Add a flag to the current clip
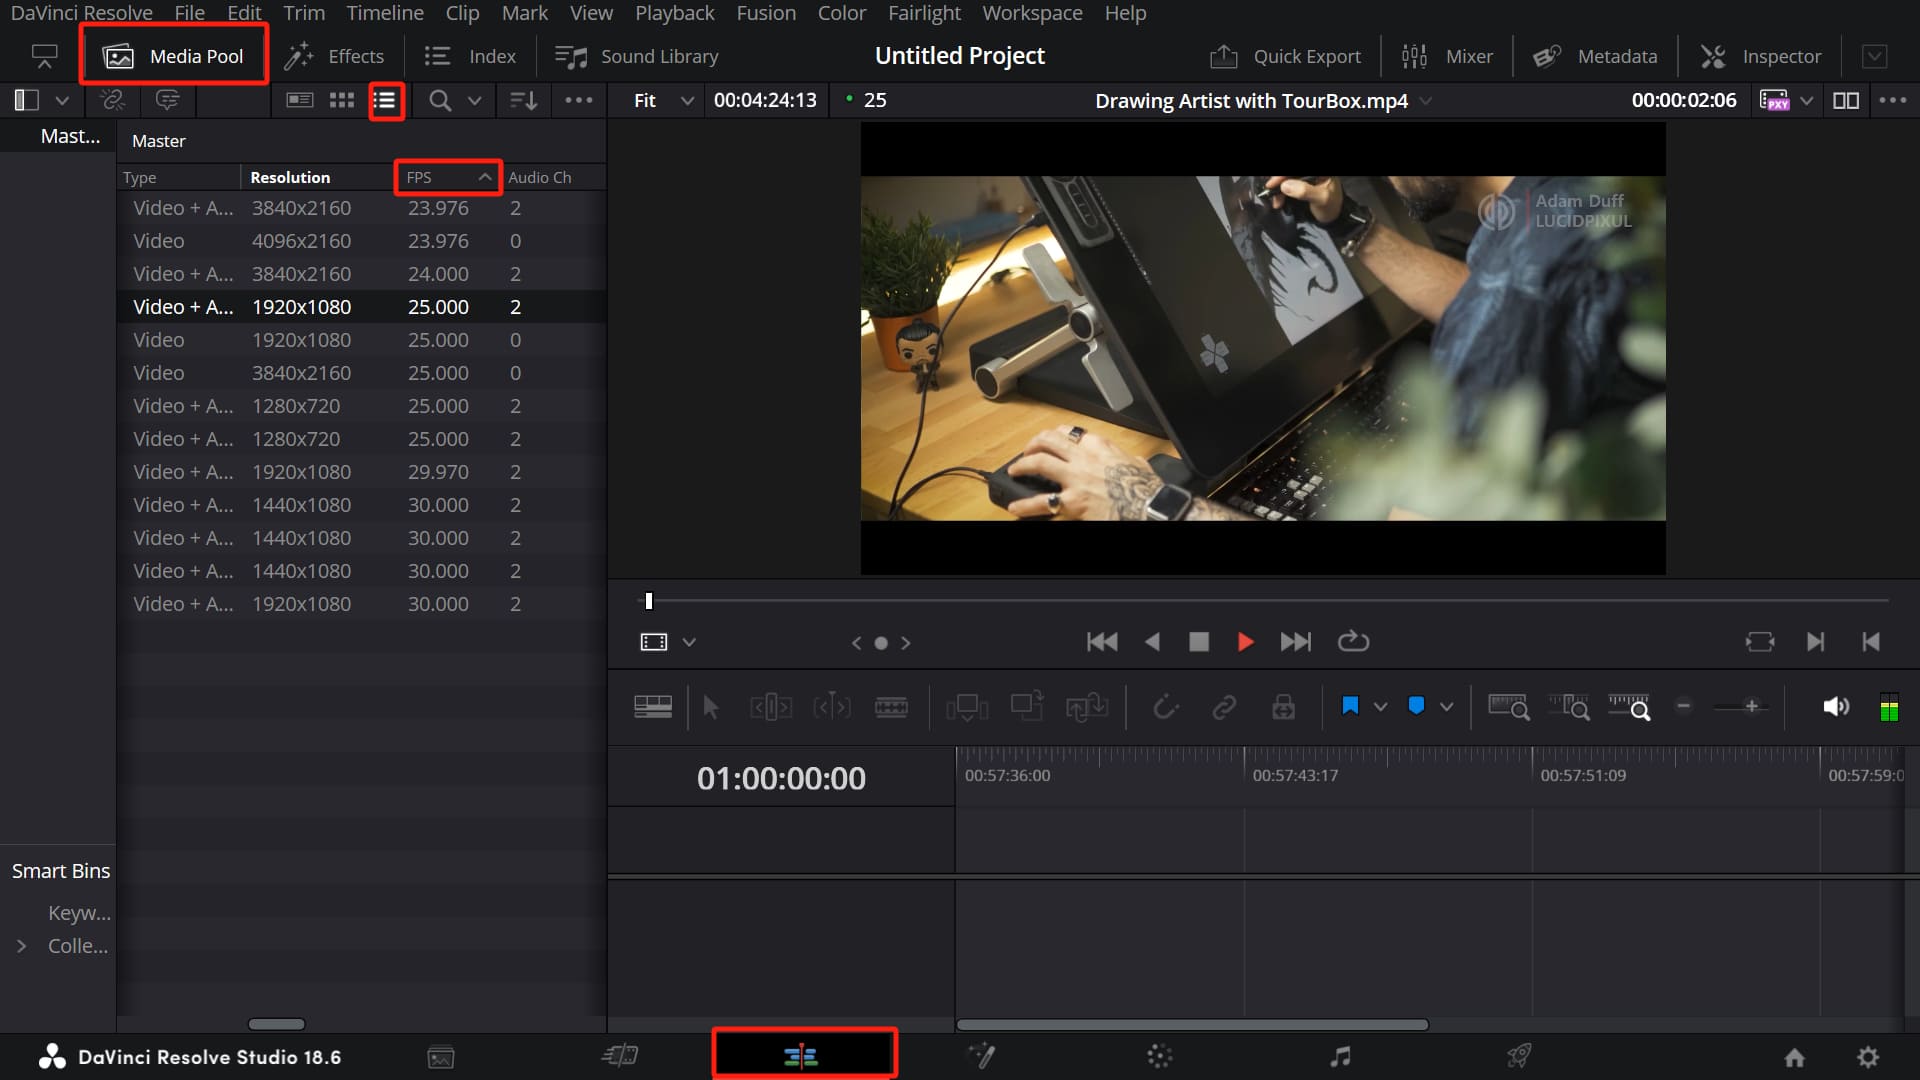This screenshot has height=1080, width=1920. pos(1349,706)
